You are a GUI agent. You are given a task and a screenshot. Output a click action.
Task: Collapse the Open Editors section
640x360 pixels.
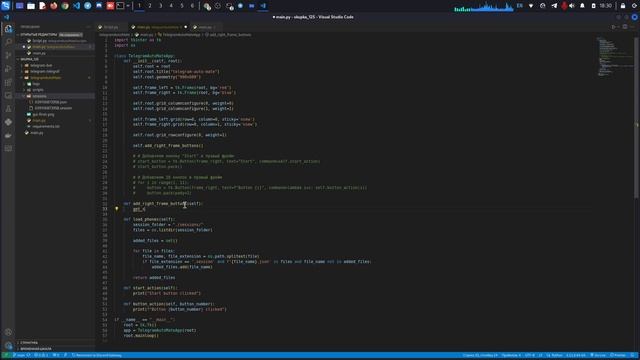tap(39, 35)
